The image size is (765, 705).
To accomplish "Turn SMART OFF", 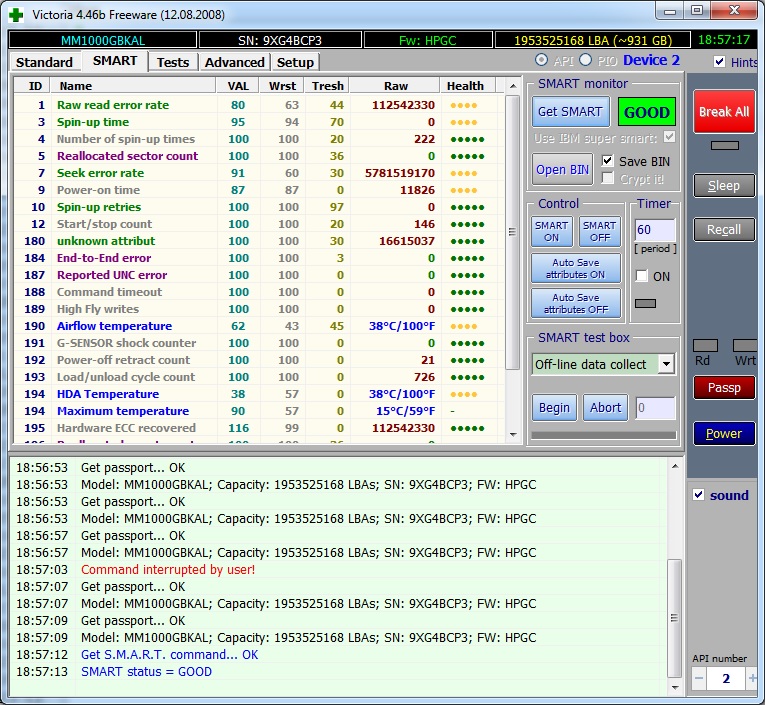I will 600,231.
